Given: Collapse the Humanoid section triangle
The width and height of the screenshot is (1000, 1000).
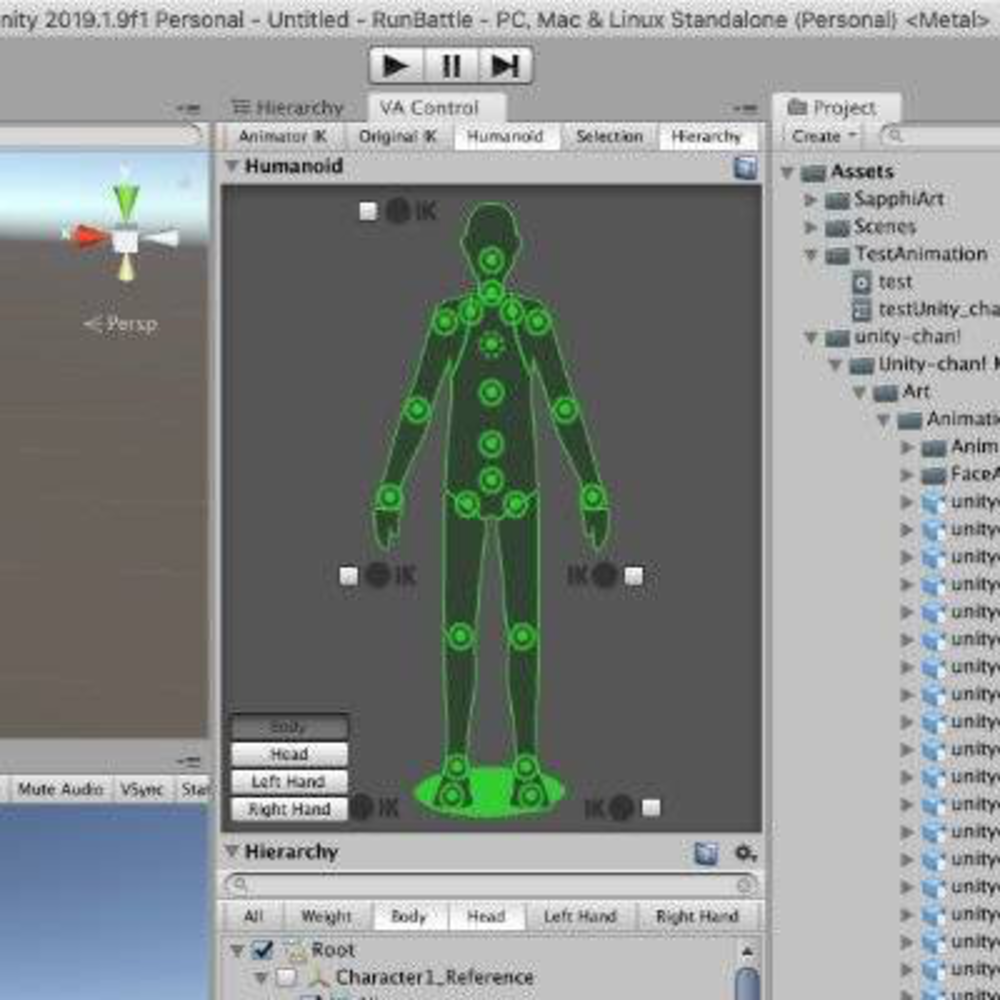Looking at the screenshot, I should pos(232,167).
